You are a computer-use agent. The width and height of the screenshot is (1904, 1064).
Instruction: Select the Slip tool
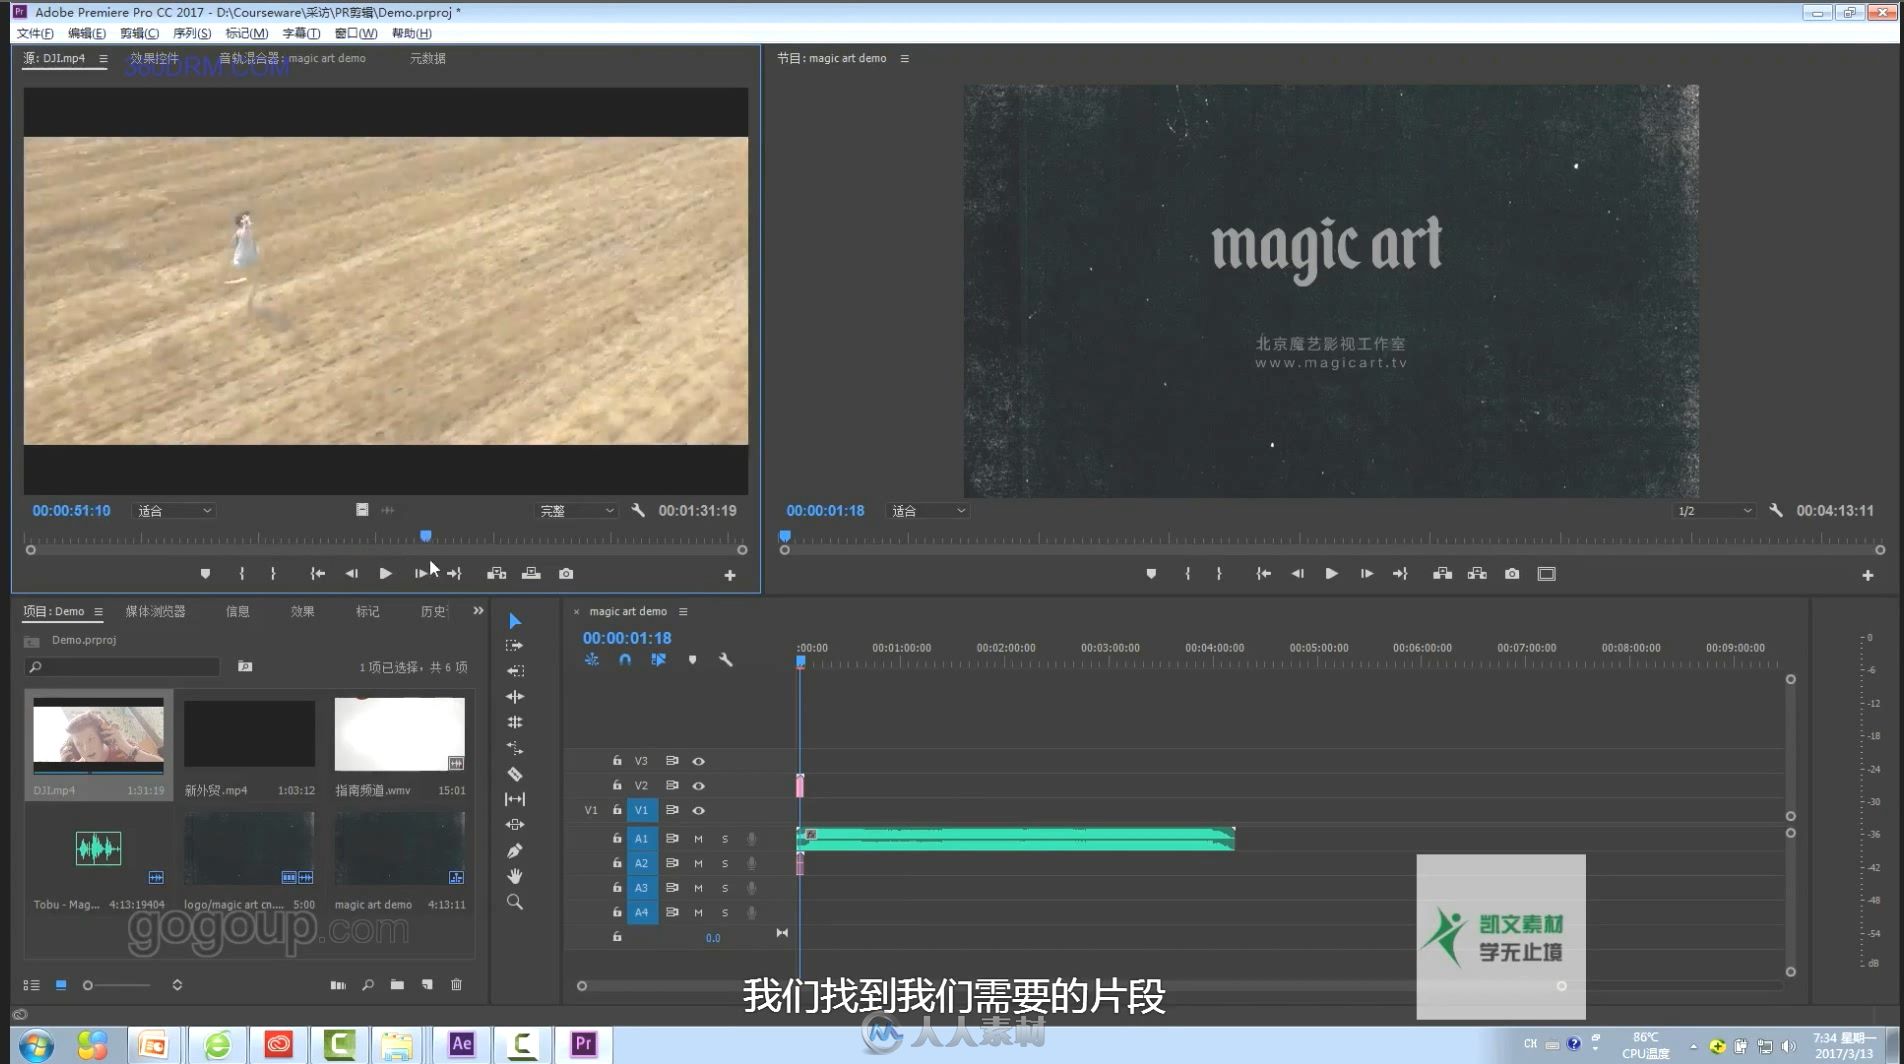point(515,799)
